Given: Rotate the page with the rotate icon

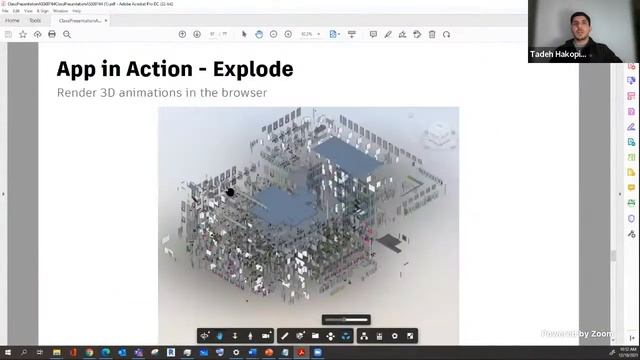Looking at the screenshot, I should [447, 35].
